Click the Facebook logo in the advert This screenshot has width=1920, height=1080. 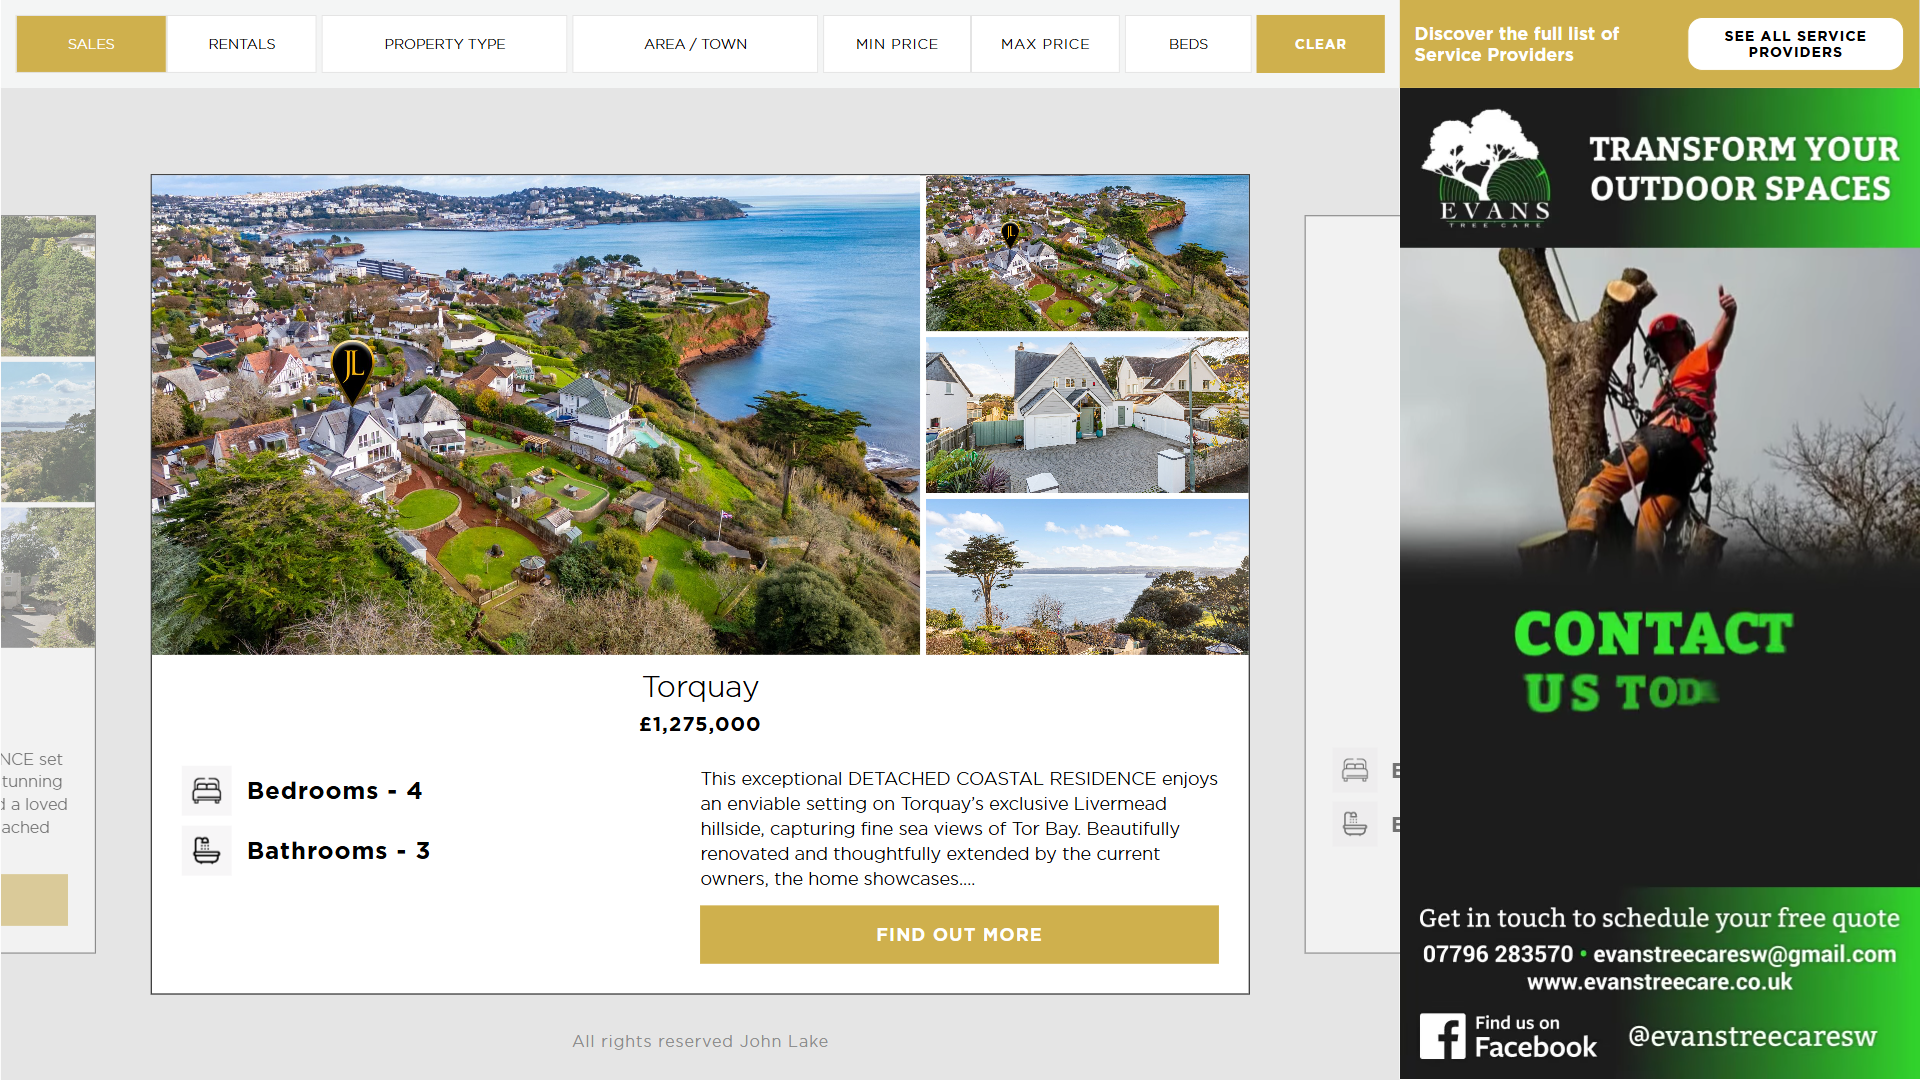coord(1442,1036)
